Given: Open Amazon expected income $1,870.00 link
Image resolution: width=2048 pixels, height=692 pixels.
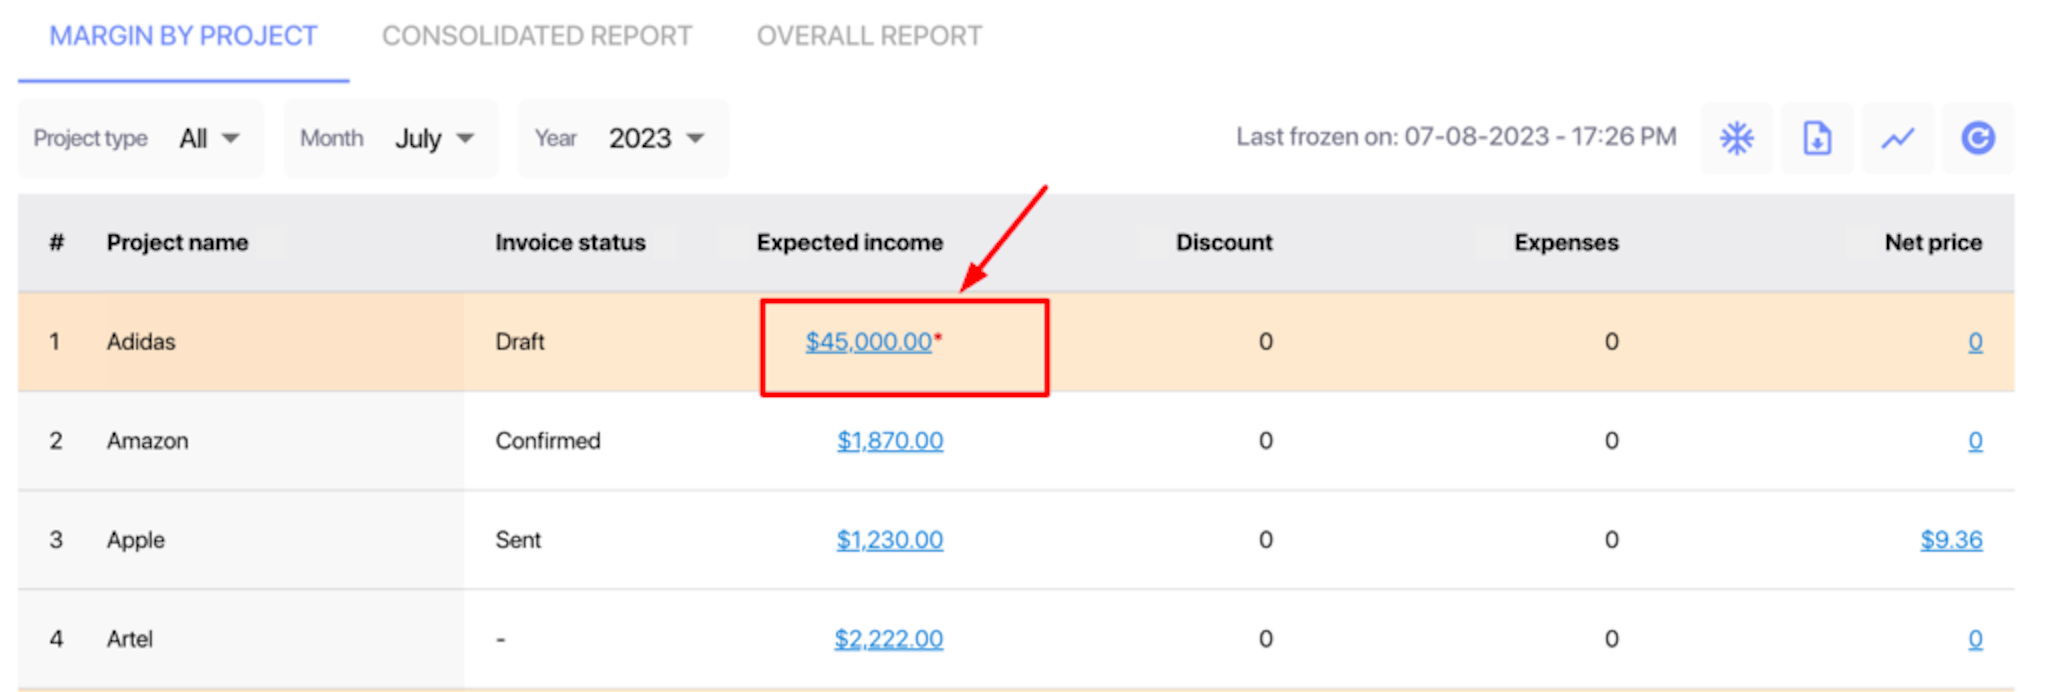Looking at the screenshot, I should 890,441.
